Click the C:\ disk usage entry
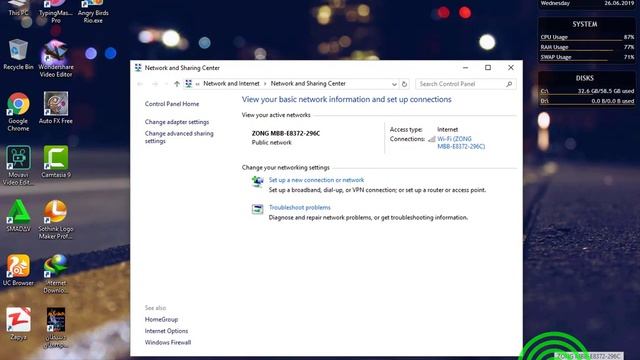This screenshot has width=640, height=360. tap(587, 91)
